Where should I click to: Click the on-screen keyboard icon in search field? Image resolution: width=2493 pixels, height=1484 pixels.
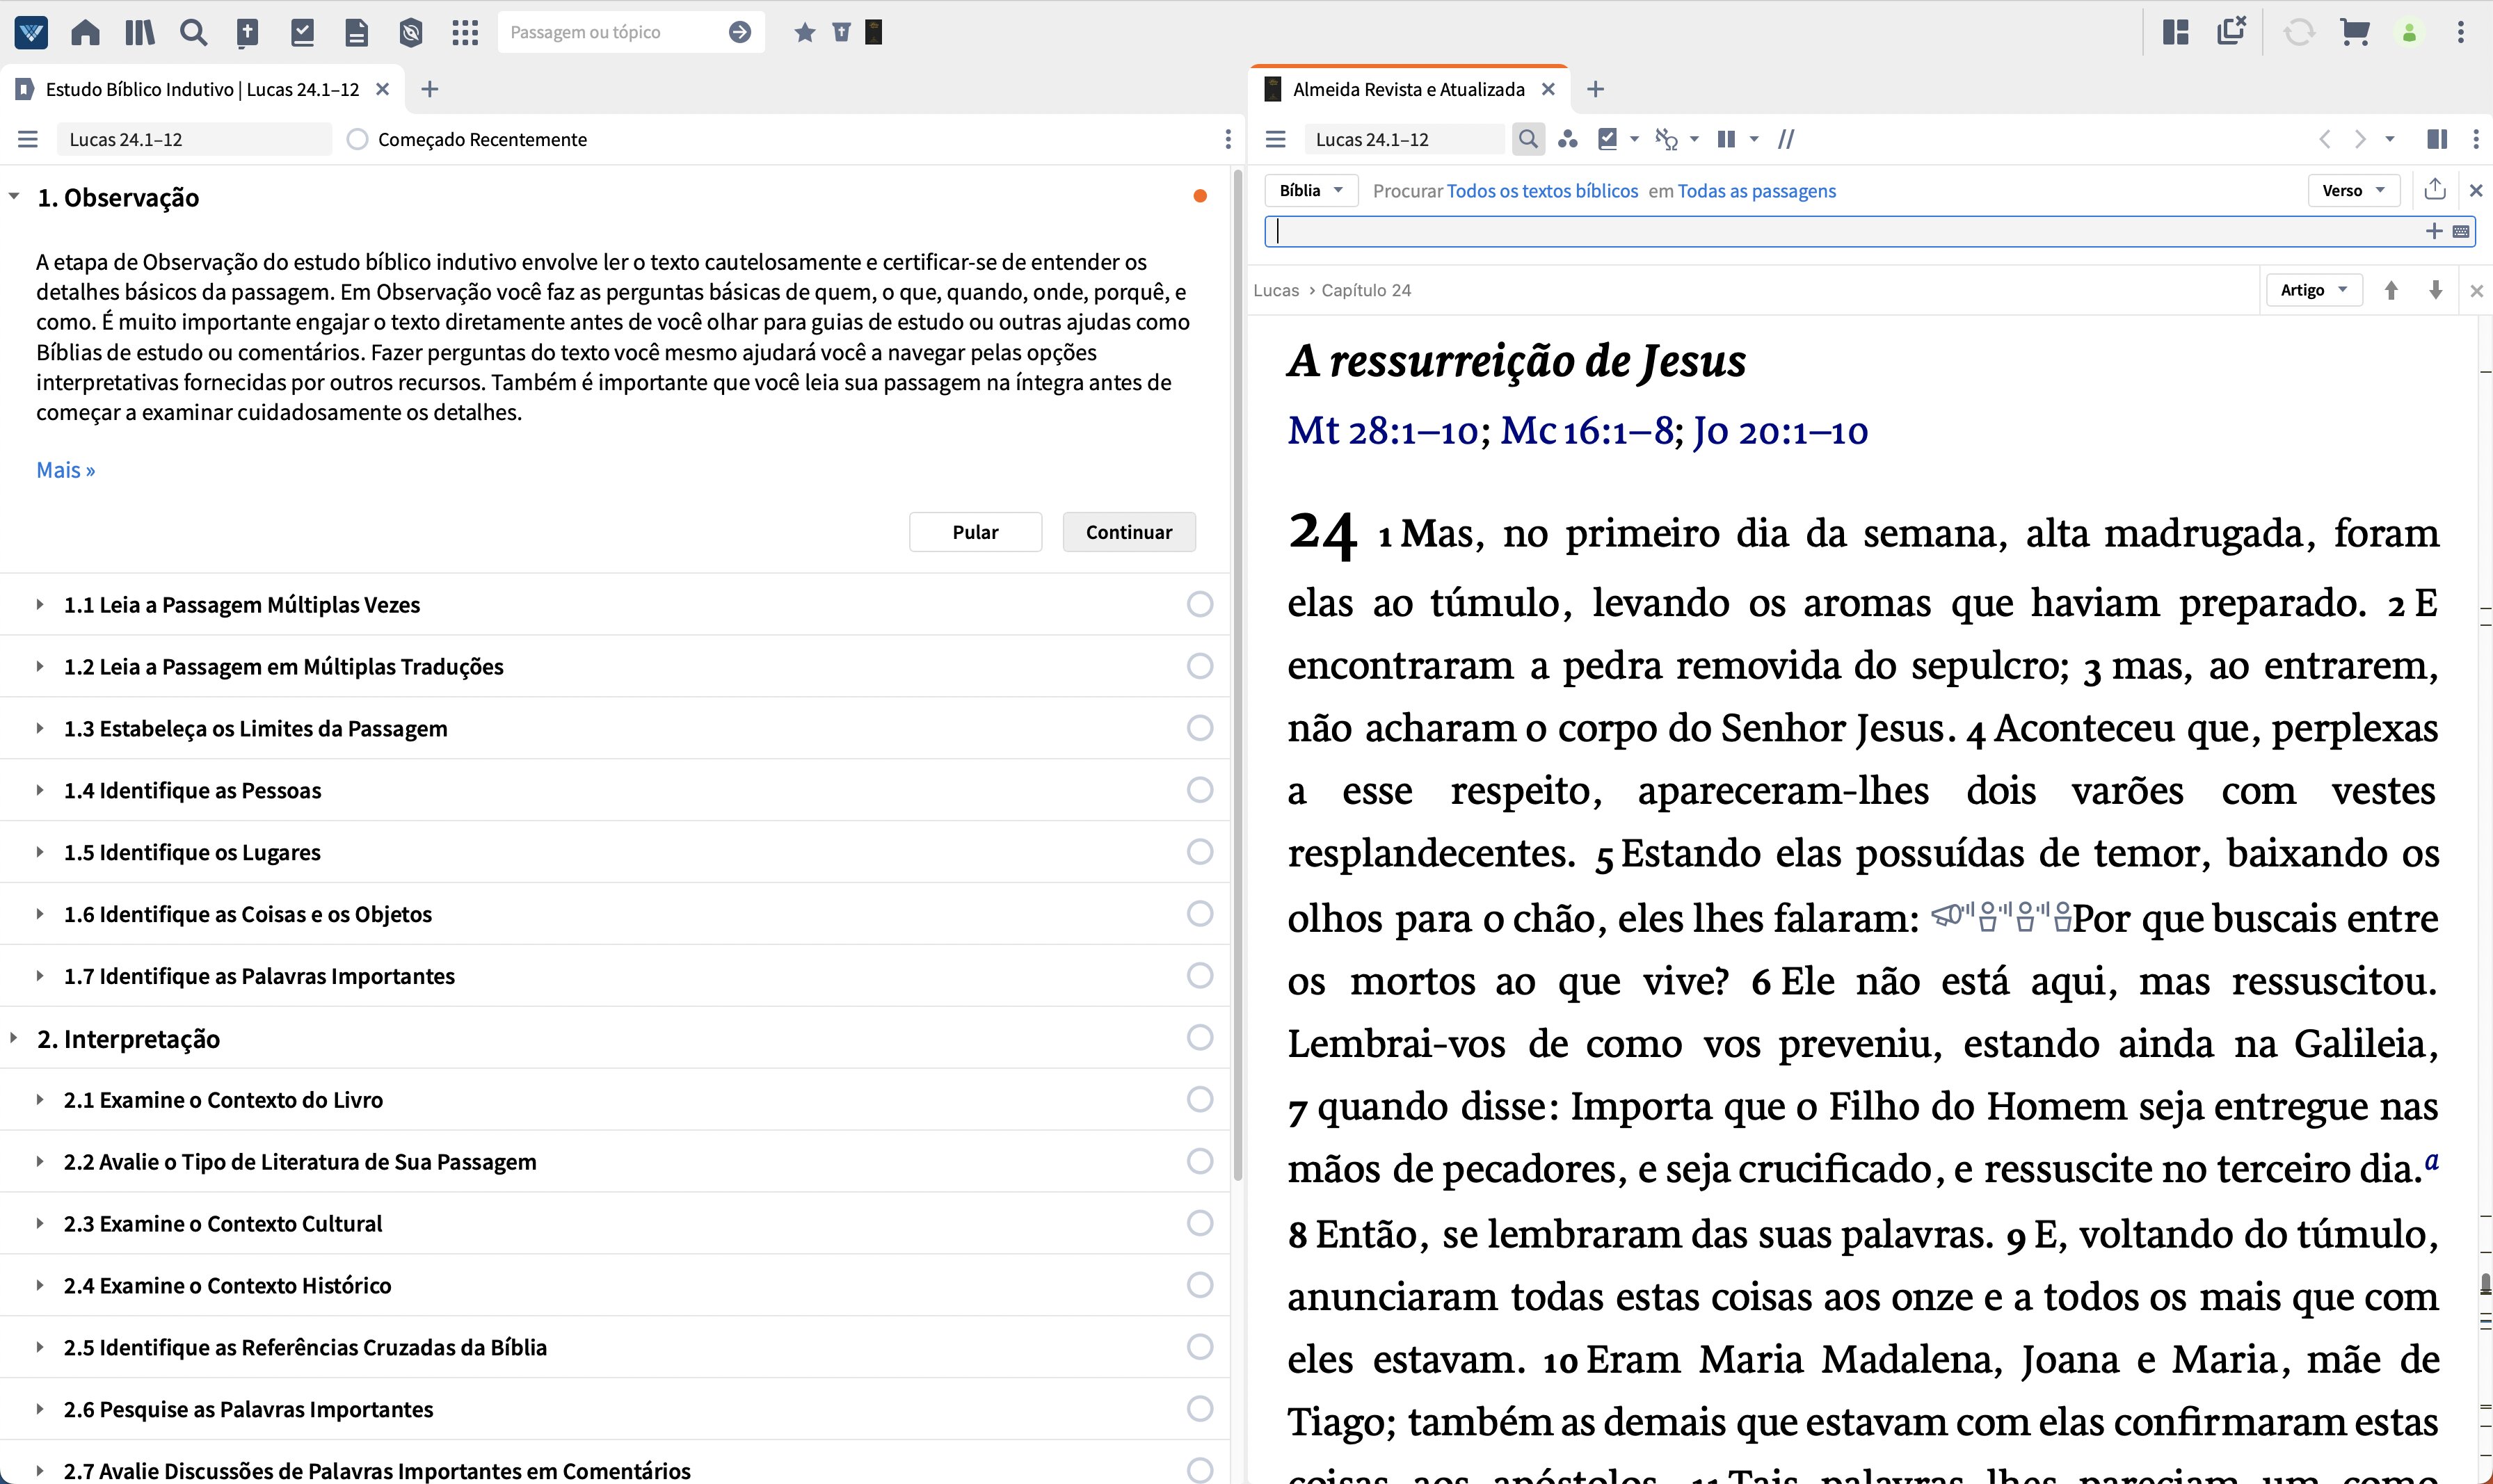[x=2461, y=231]
